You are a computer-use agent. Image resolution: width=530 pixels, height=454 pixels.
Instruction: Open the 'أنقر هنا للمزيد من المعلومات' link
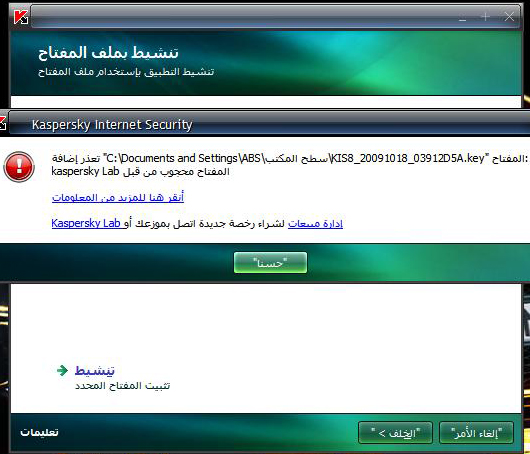pos(118,197)
